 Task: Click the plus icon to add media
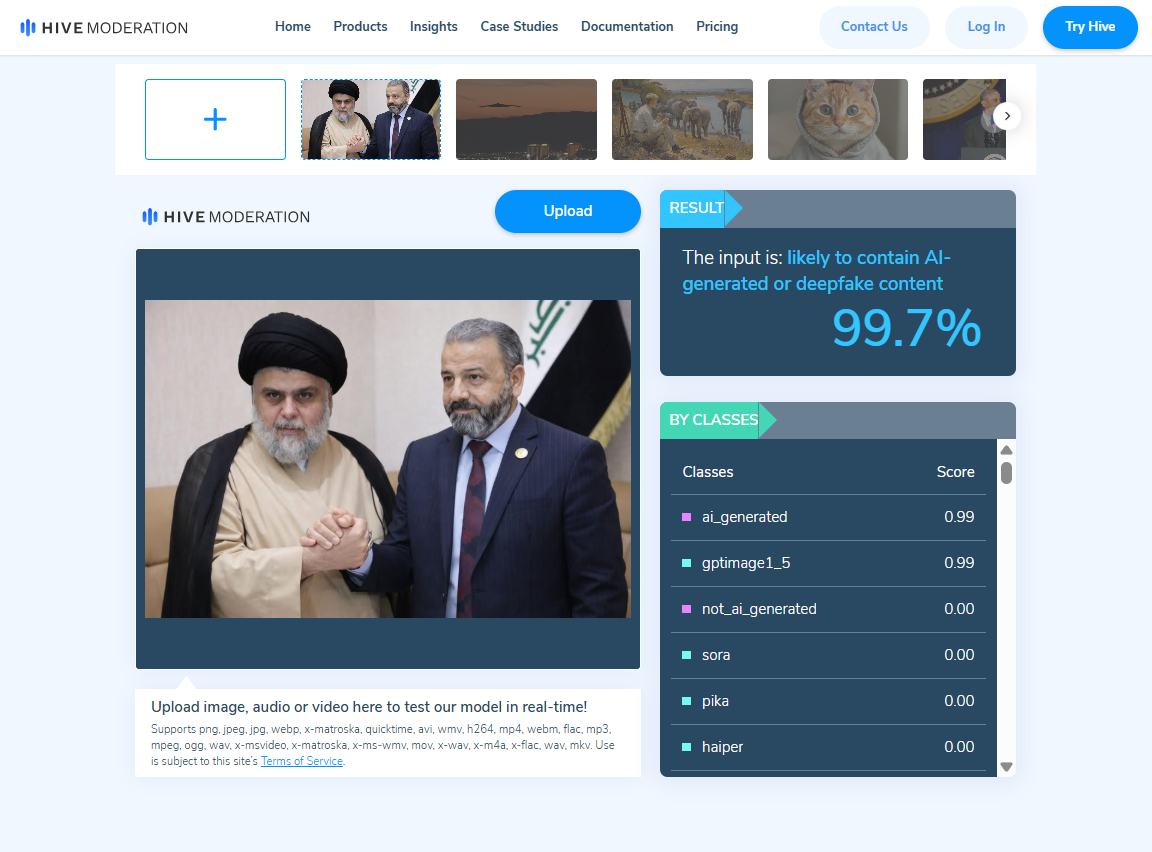coord(215,119)
